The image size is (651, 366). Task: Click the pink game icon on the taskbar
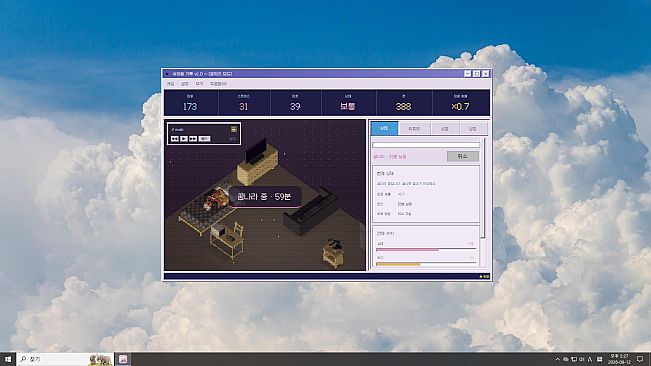point(123,359)
